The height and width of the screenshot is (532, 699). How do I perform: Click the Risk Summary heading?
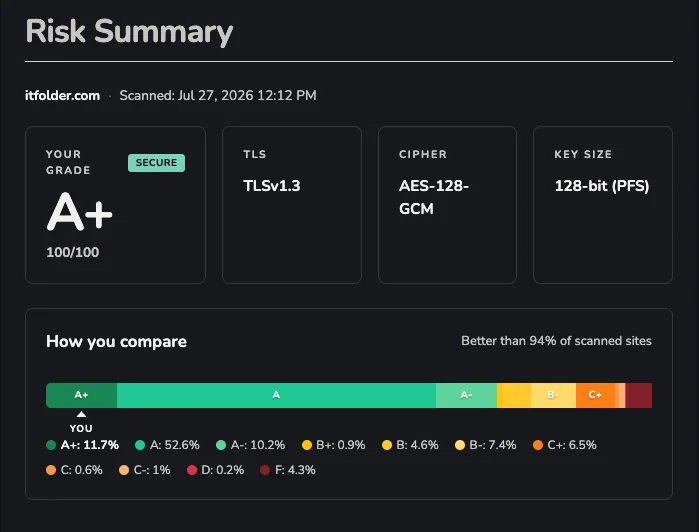(x=129, y=32)
